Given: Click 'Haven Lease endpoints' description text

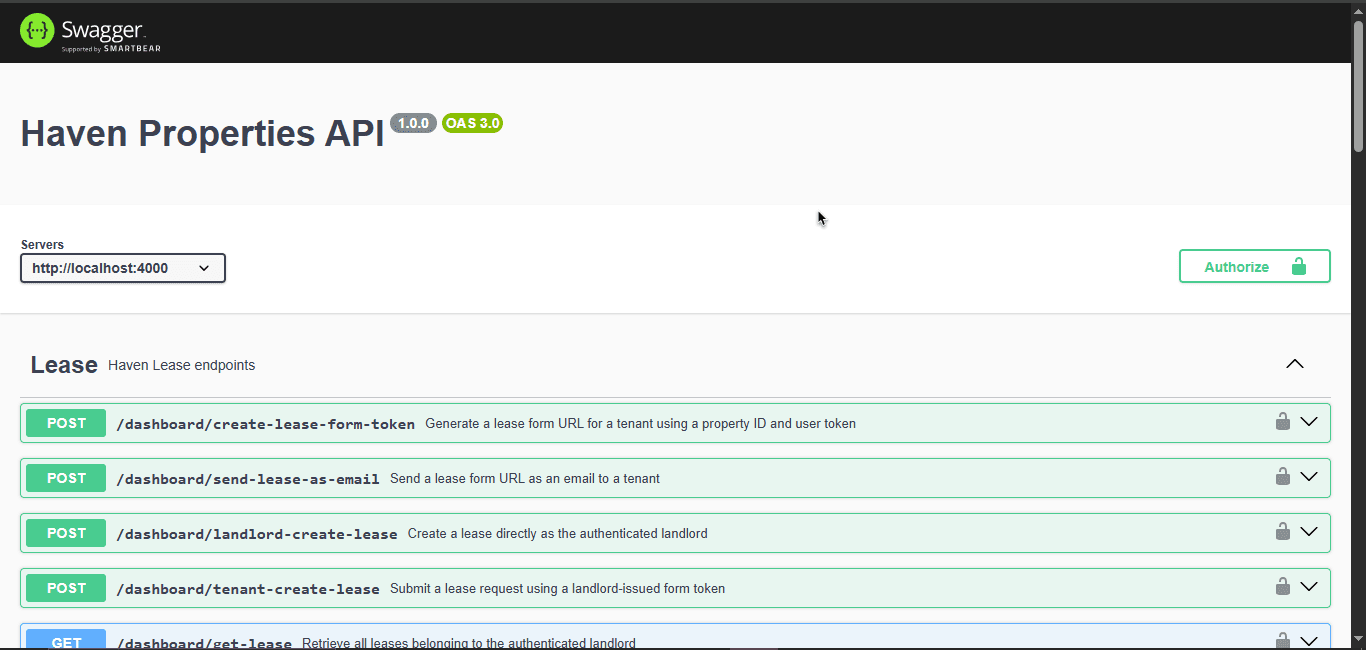Looking at the screenshot, I should 182,365.
